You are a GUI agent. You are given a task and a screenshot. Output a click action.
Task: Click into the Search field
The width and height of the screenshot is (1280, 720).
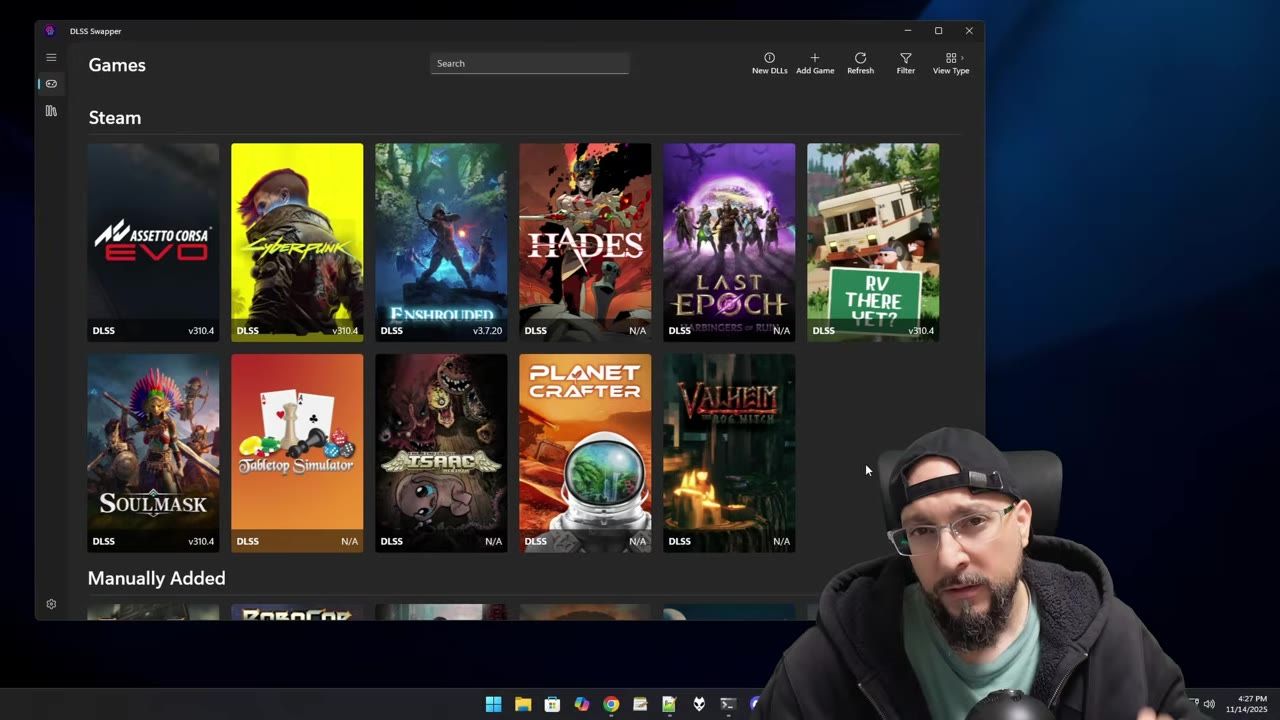coord(530,63)
